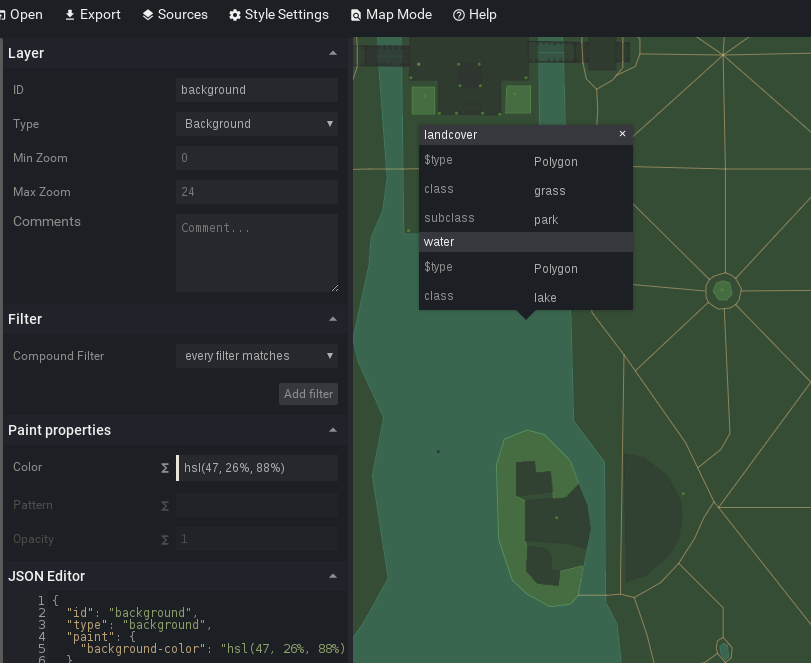Click the zoom function icon beside Opacity

(x=165, y=539)
